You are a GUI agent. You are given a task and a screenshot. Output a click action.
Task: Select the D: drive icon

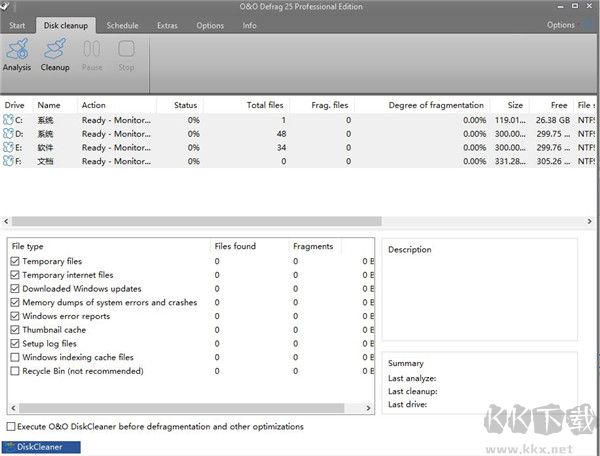coord(11,134)
